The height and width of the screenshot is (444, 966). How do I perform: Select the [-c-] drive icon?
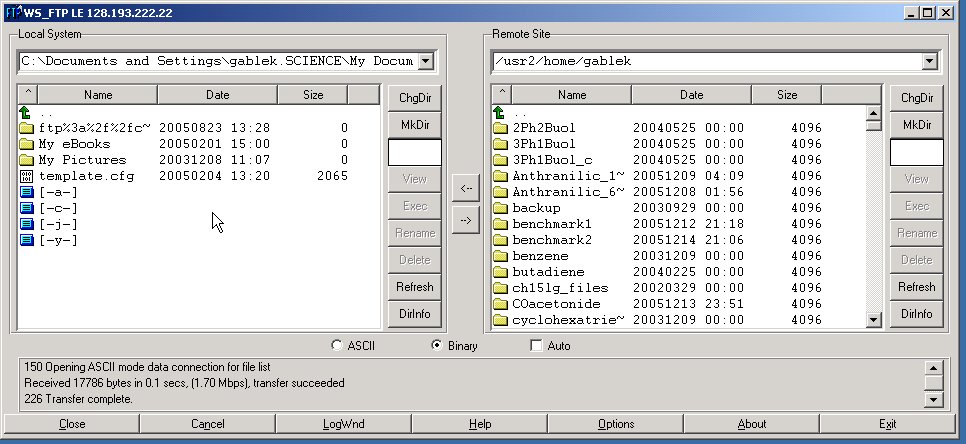[26, 208]
